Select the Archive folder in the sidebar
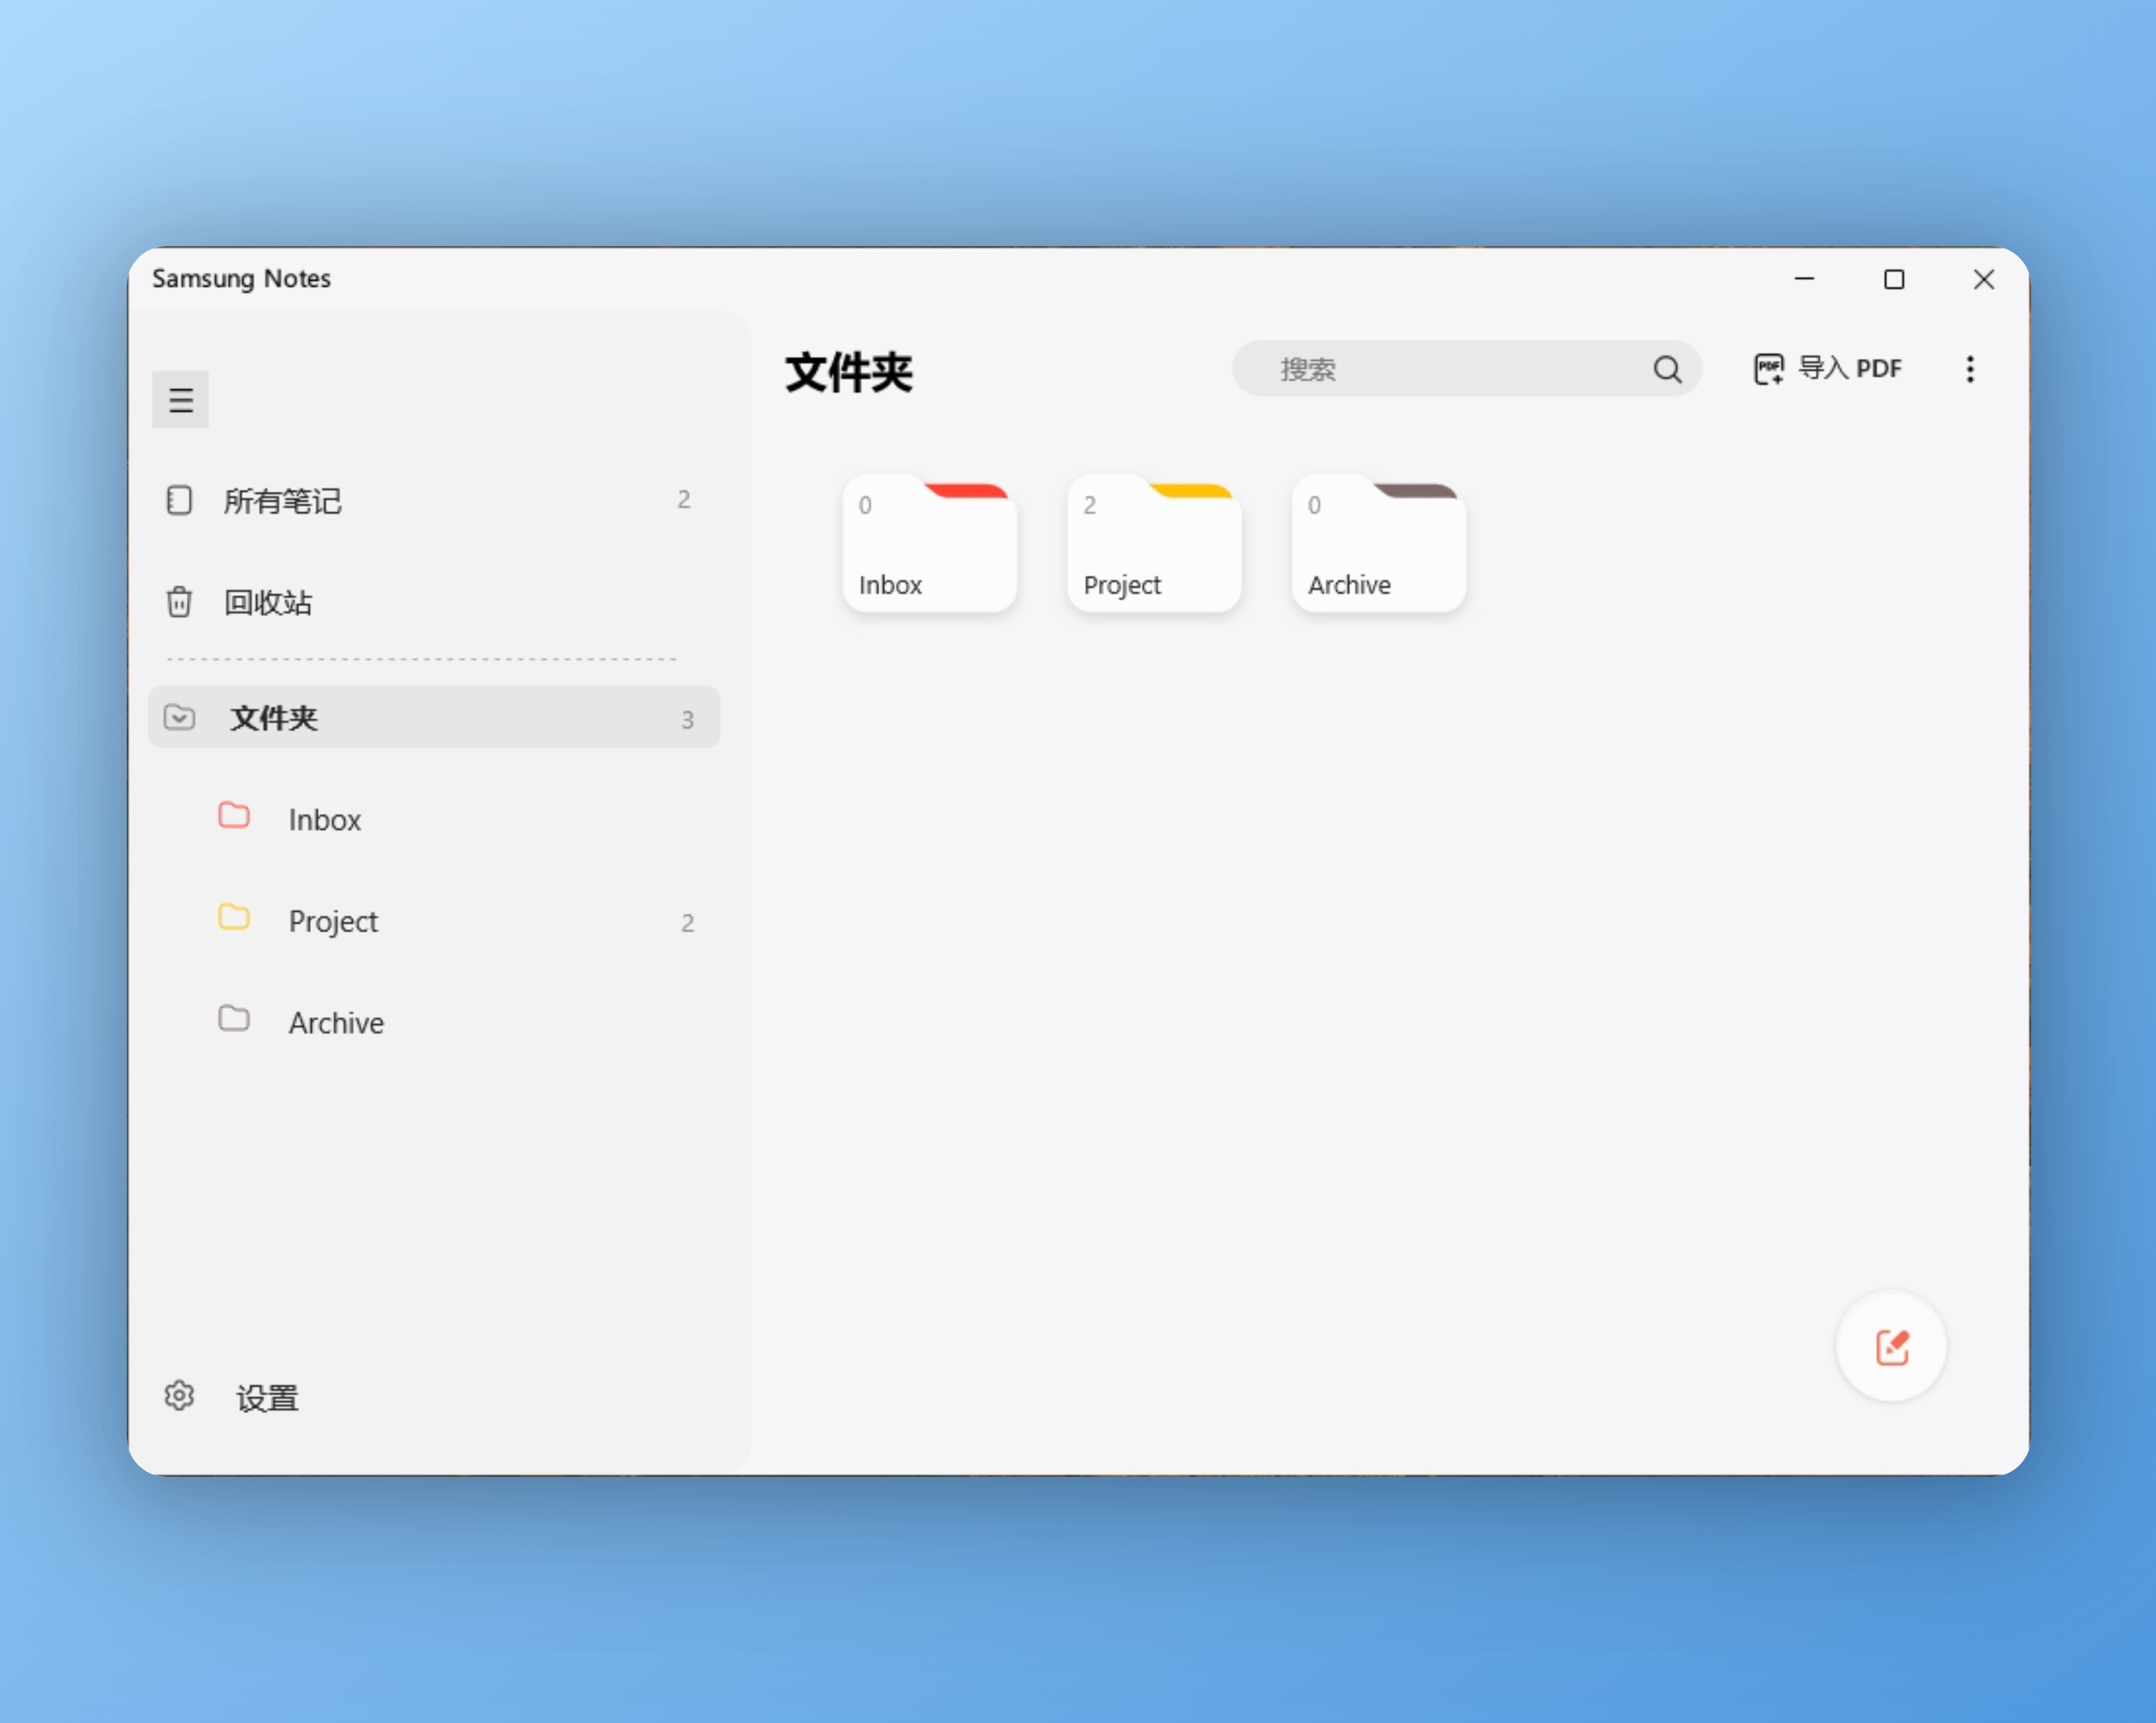The image size is (2156, 1723). (x=336, y=1023)
